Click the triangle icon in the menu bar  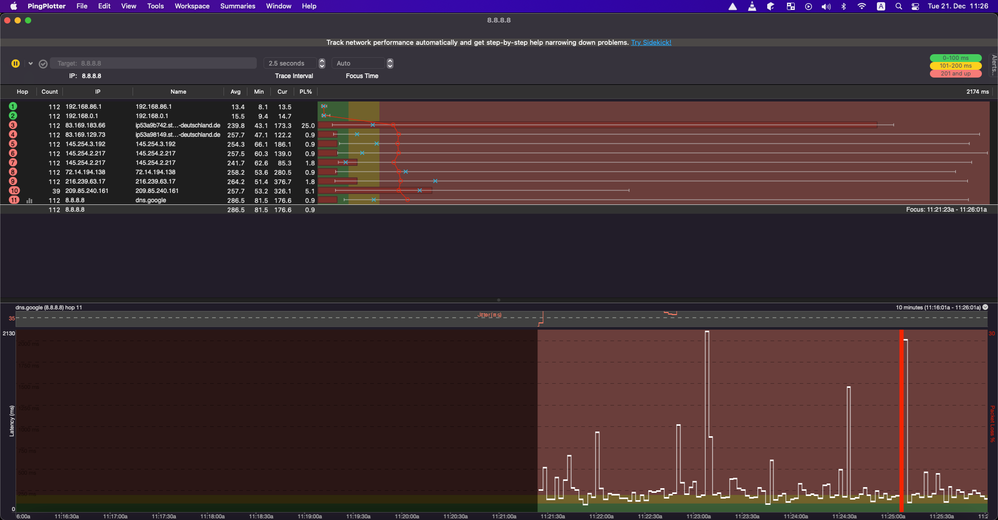(x=733, y=6)
